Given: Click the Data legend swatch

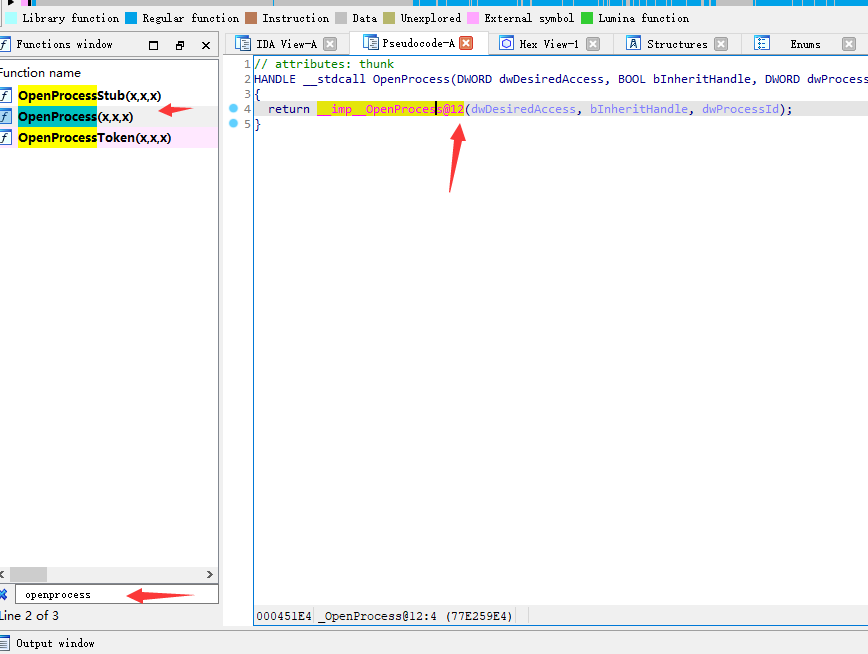Looking at the screenshot, I should [x=341, y=18].
